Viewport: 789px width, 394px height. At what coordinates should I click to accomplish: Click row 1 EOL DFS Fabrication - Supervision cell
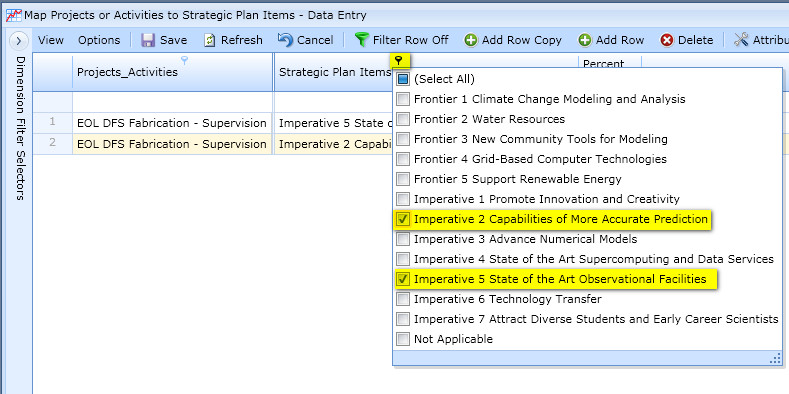tap(173, 123)
